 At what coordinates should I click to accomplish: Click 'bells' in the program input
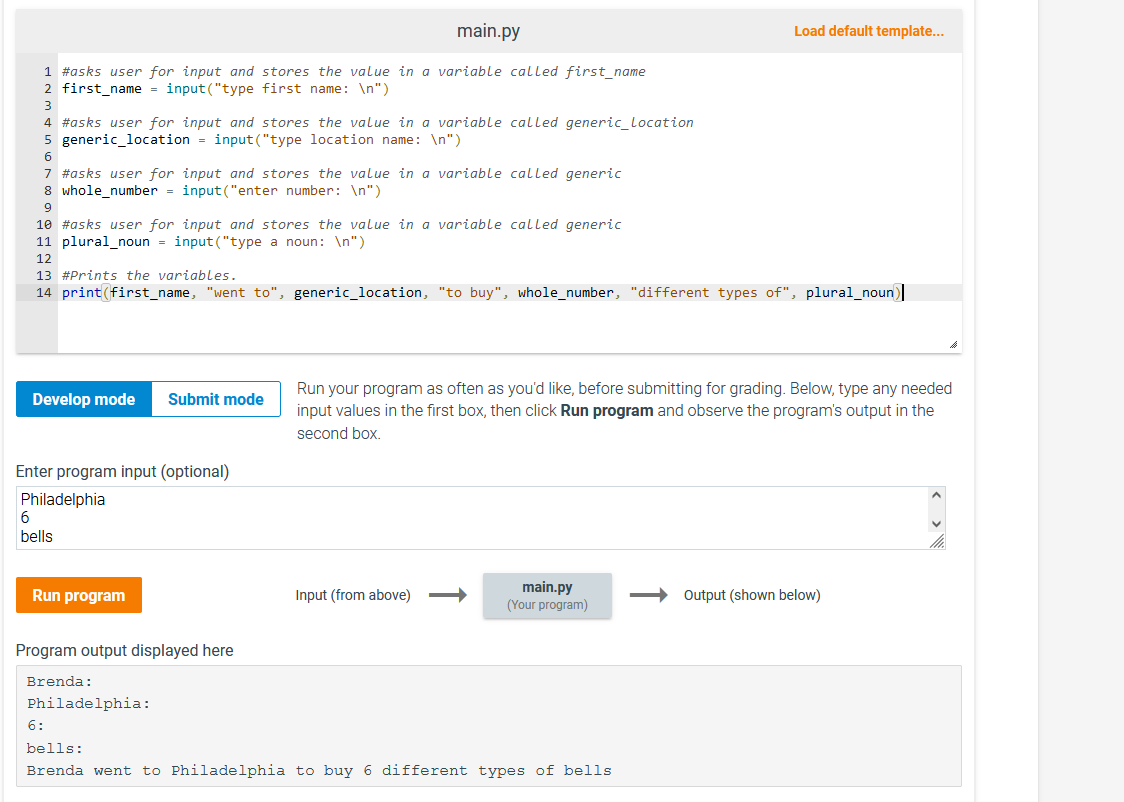pos(37,537)
